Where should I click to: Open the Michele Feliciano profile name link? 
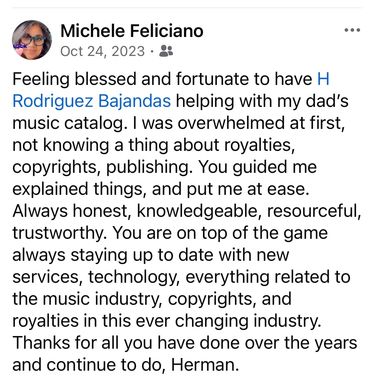pos(132,31)
